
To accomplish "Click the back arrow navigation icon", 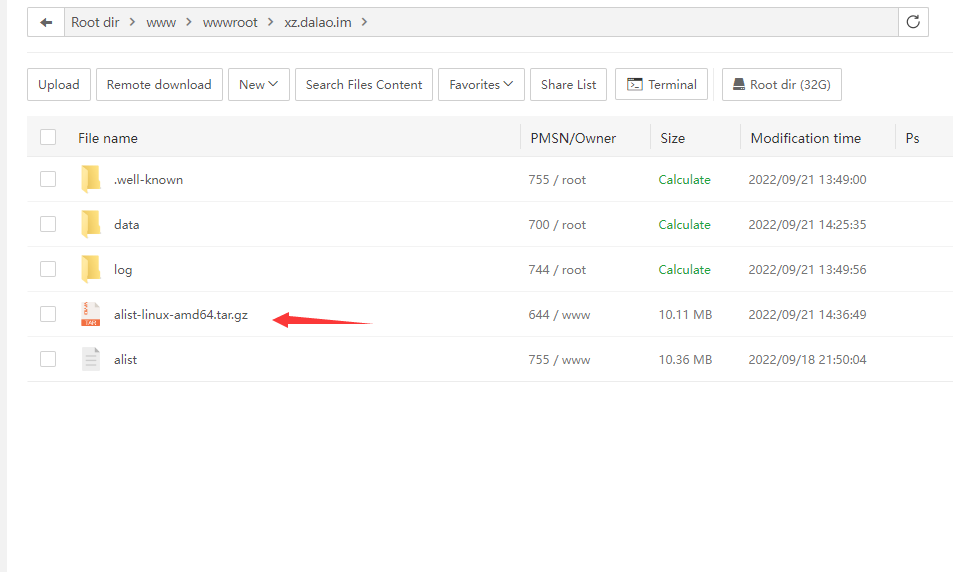I will 46,22.
